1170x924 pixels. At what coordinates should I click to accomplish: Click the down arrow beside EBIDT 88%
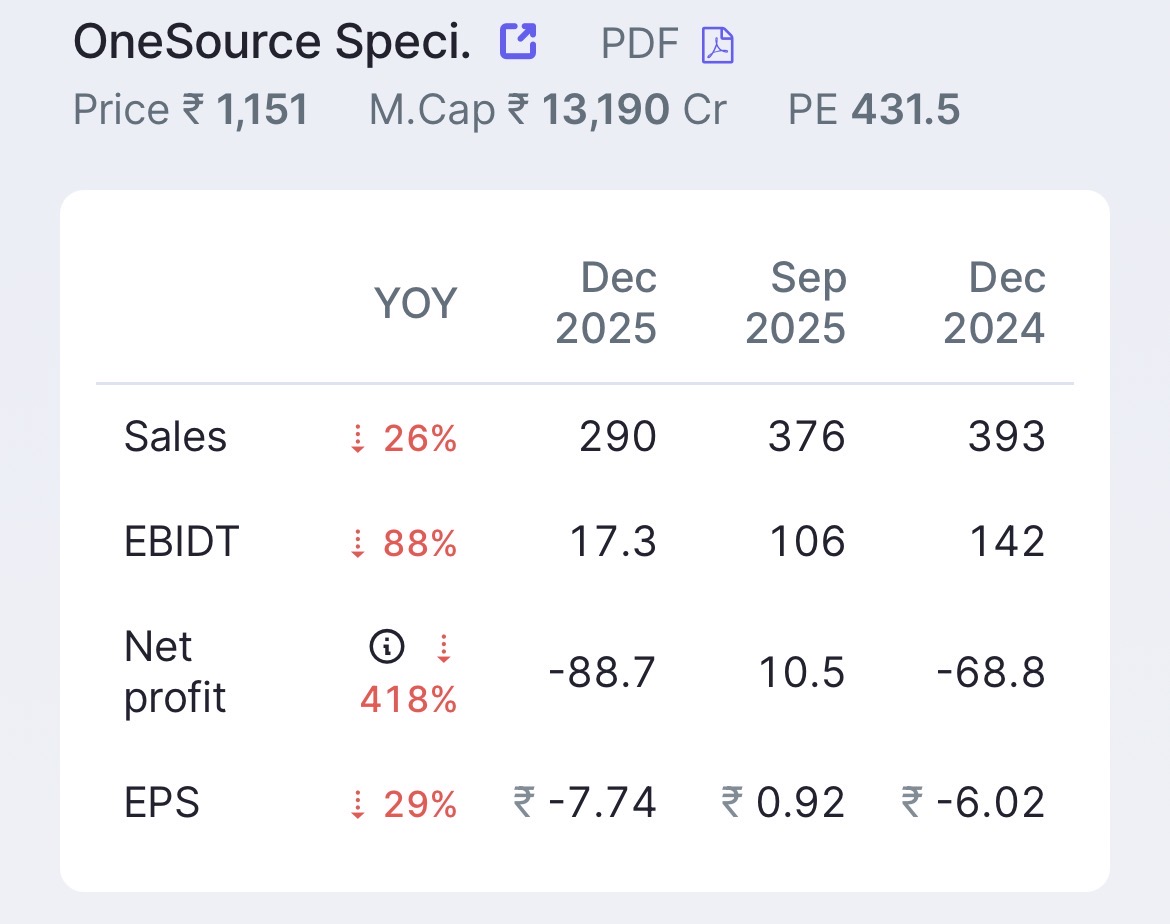pos(358,544)
